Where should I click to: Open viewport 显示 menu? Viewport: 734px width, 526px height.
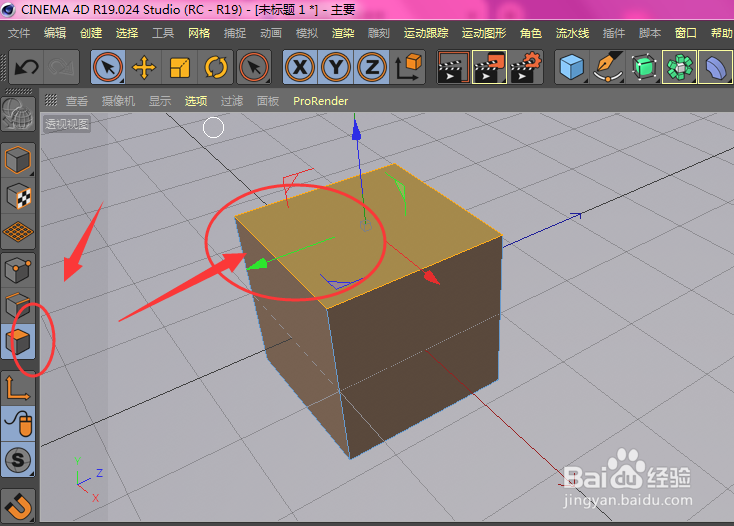(x=160, y=101)
